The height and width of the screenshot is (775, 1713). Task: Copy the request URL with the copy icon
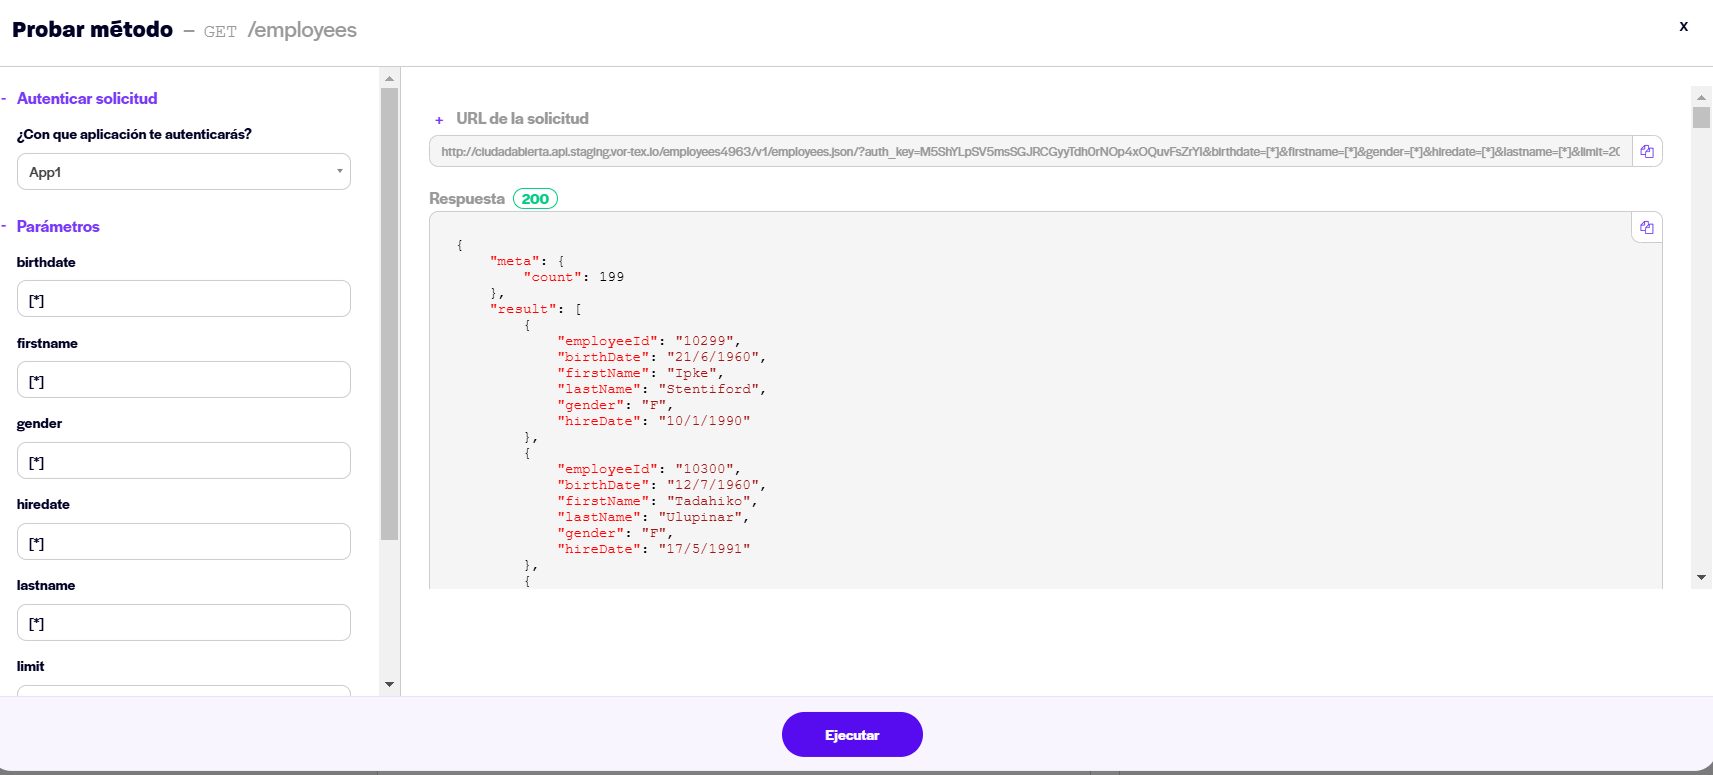[1646, 152]
